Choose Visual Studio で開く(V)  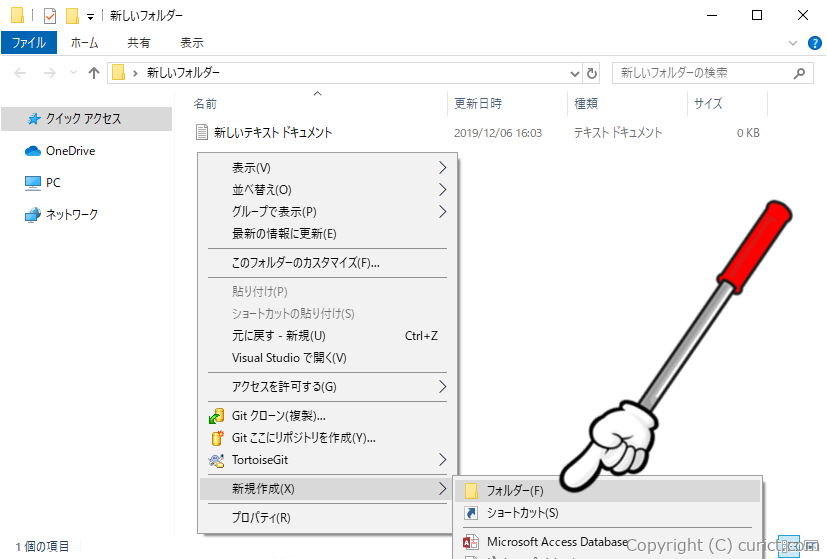(327, 358)
